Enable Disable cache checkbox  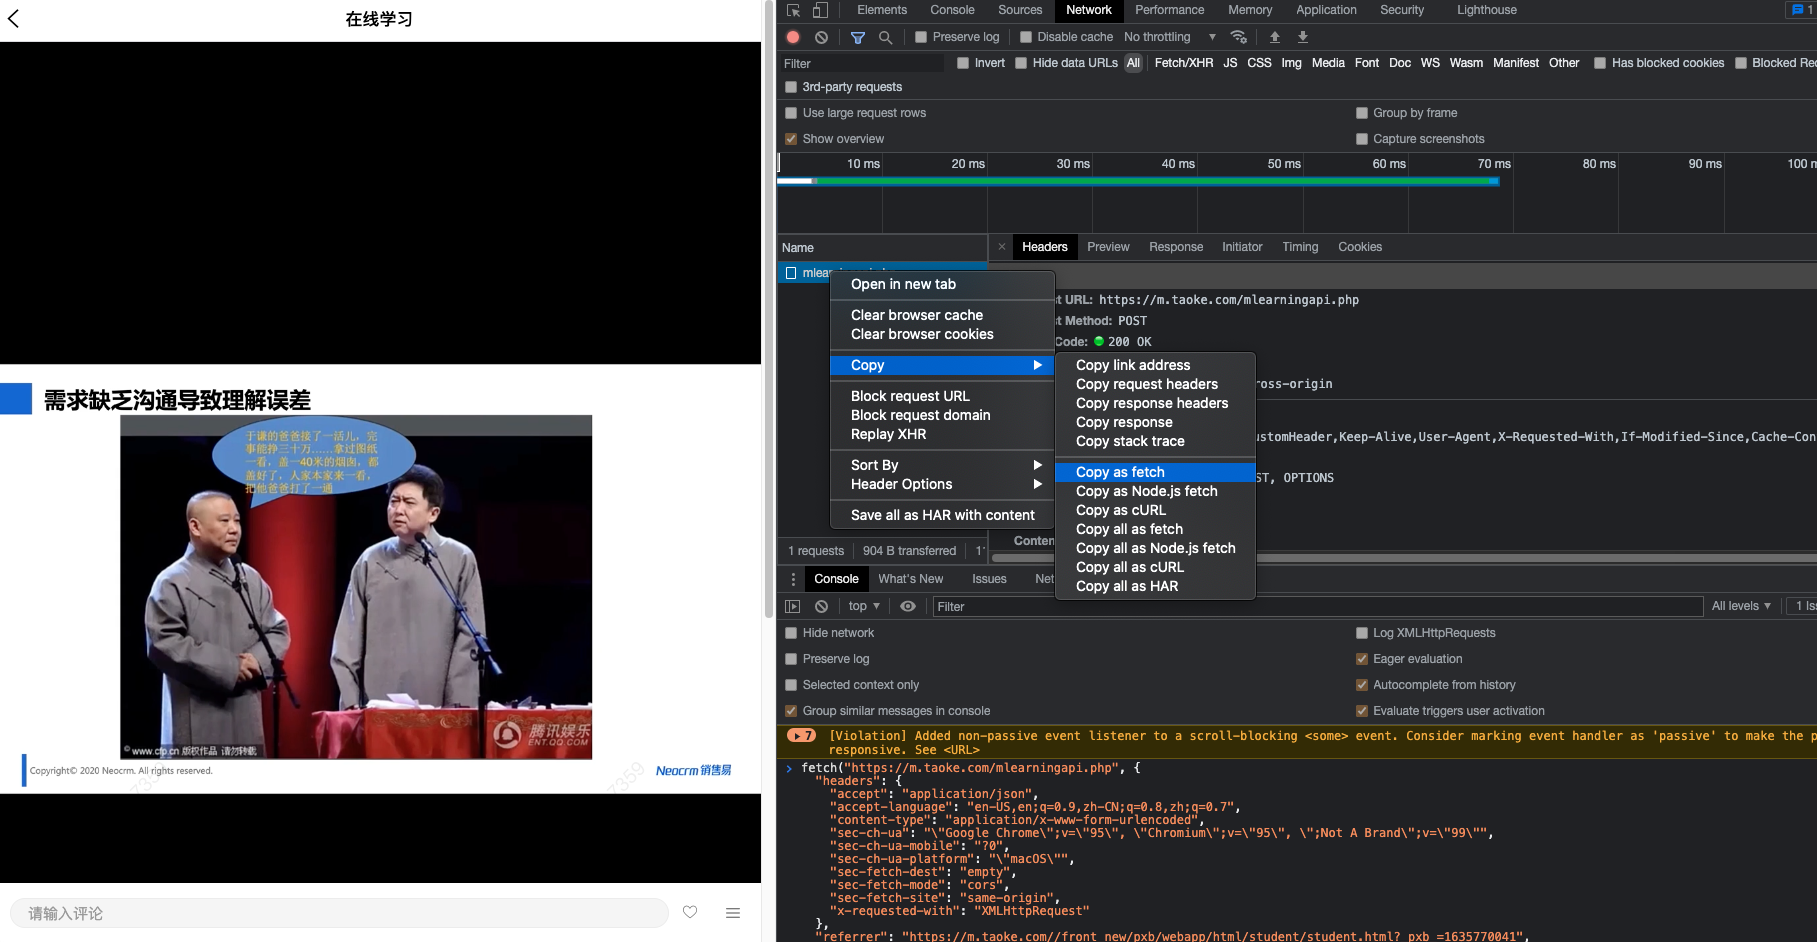pos(1026,37)
